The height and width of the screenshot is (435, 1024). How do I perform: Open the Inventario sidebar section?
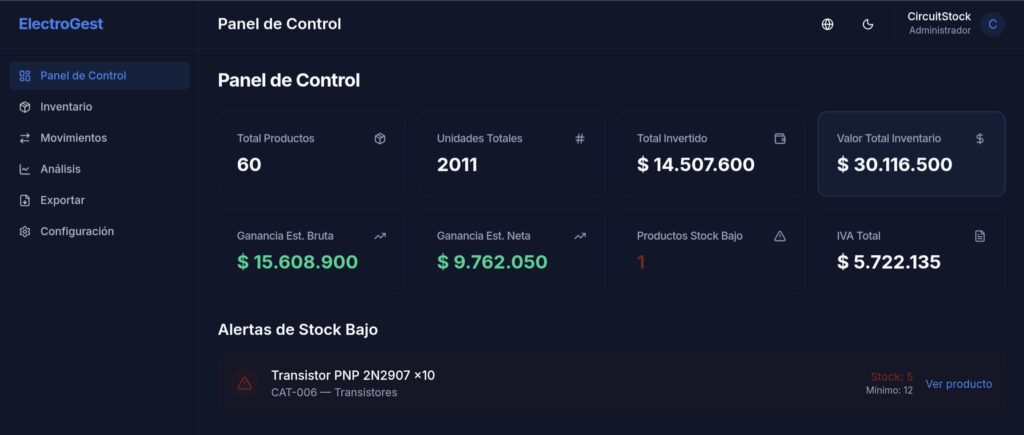[x=66, y=107]
